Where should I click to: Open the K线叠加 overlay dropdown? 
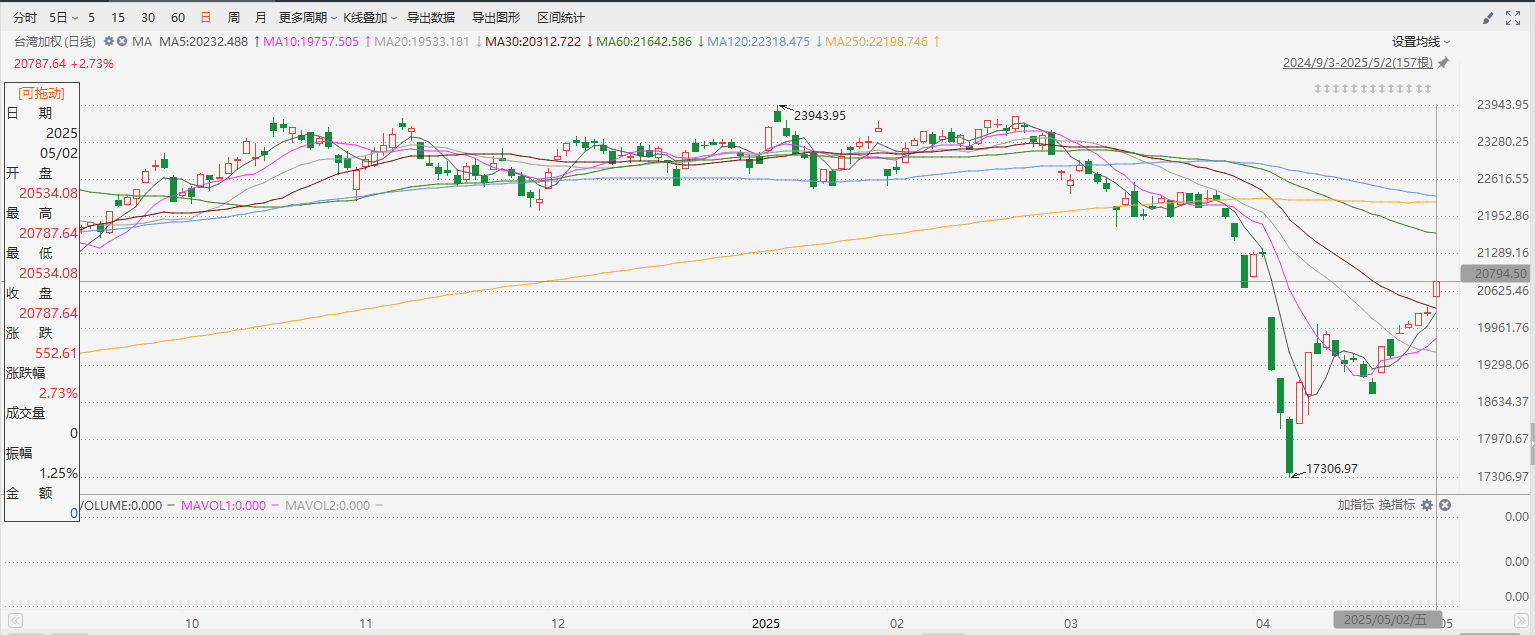click(x=369, y=18)
